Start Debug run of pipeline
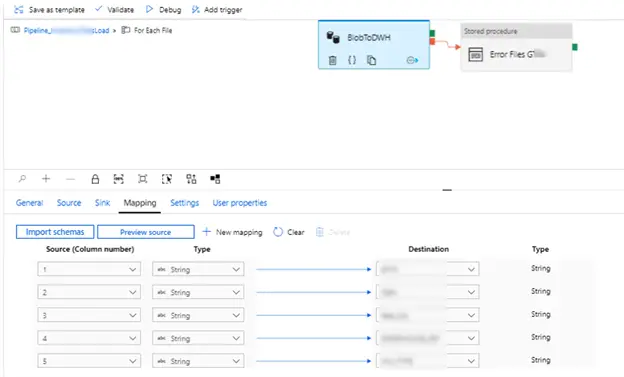Screen dimensions: 624x377 163,10
